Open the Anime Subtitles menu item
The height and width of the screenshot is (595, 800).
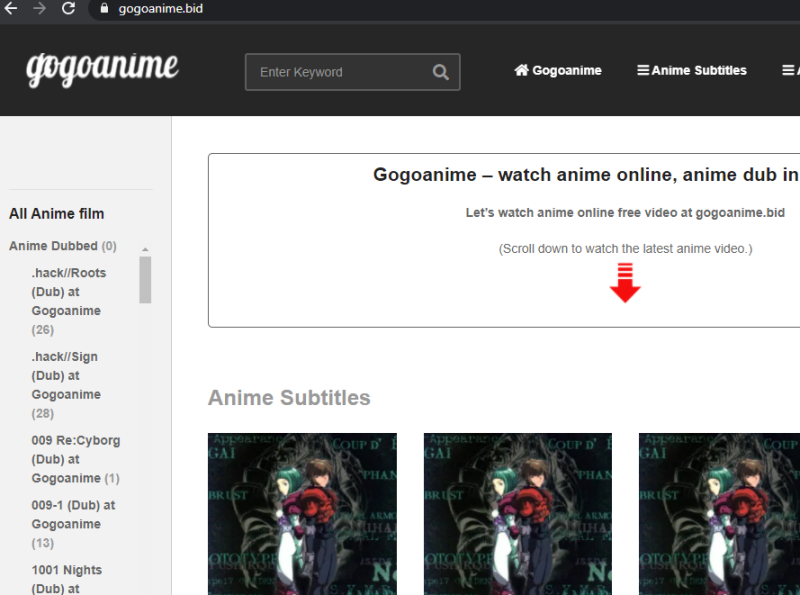pos(697,70)
